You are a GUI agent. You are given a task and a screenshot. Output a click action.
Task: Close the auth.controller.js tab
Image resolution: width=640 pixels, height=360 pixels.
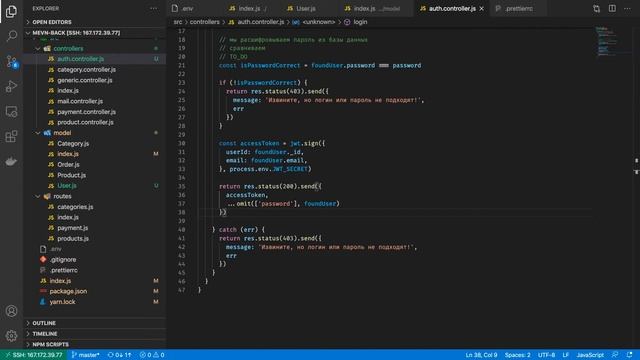pyautogui.click(x=482, y=8)
